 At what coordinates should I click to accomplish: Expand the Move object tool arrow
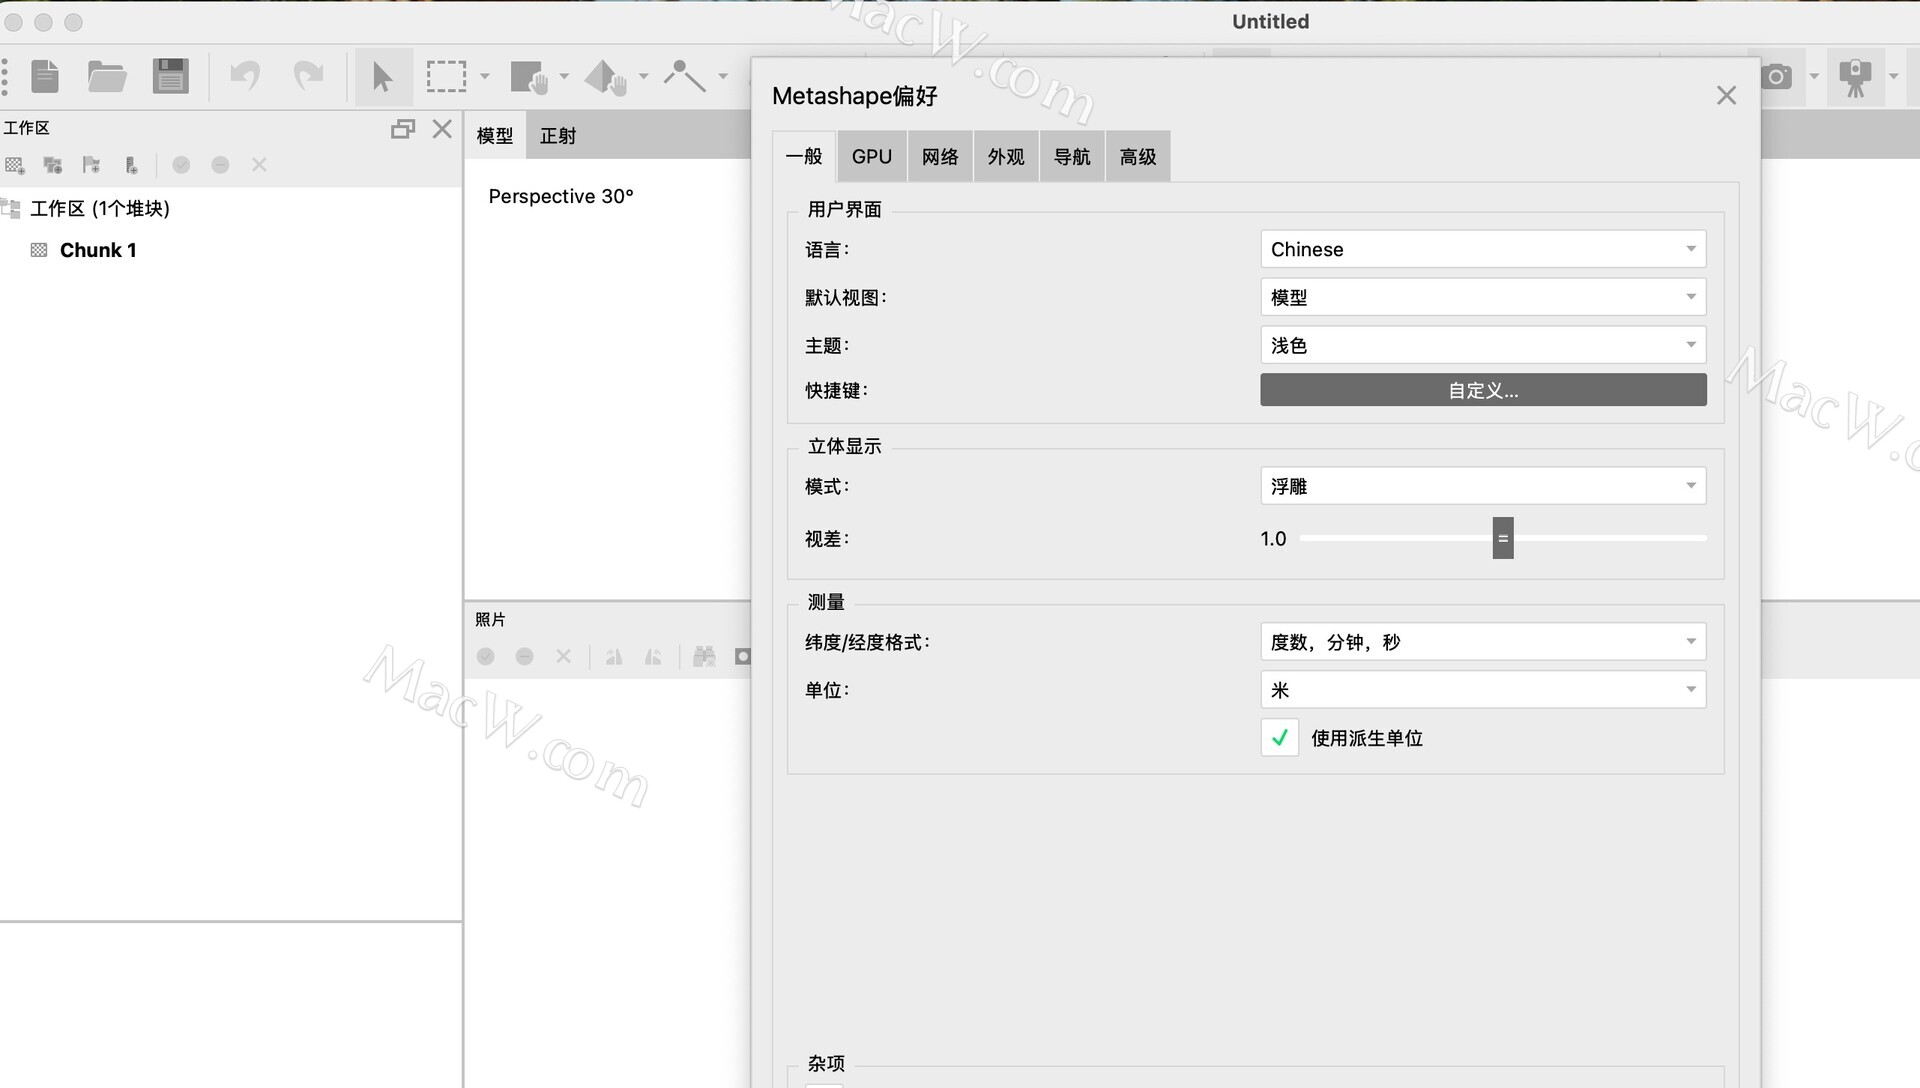(x=643, y=76)
